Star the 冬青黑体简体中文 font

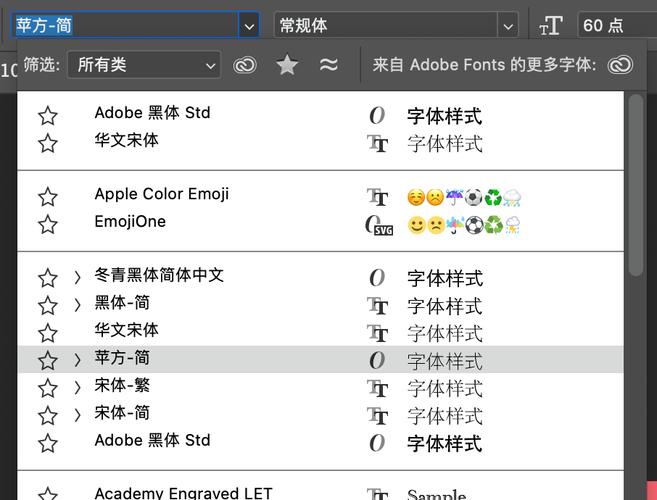tap(48, 278)
